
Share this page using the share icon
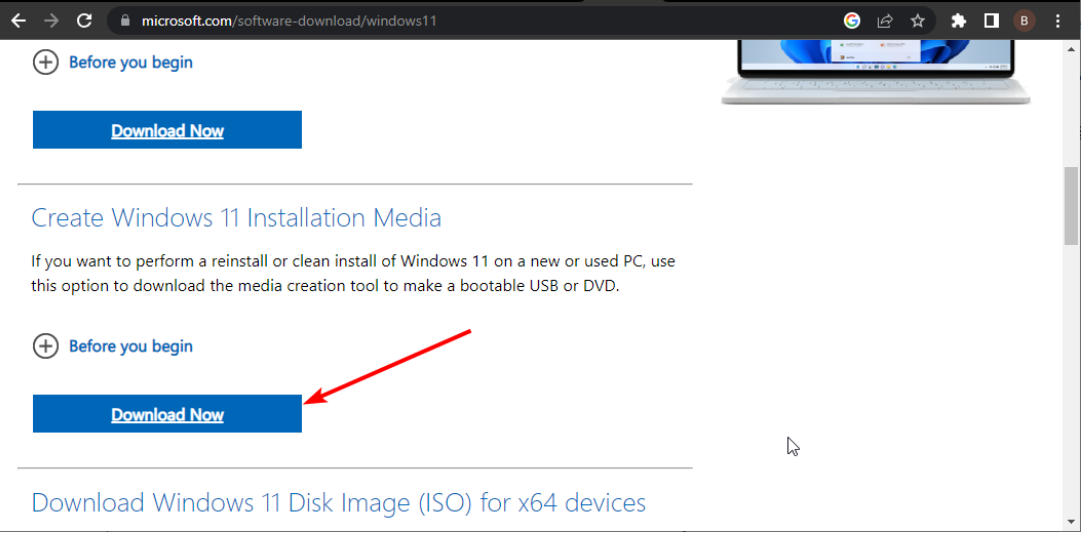885,20
